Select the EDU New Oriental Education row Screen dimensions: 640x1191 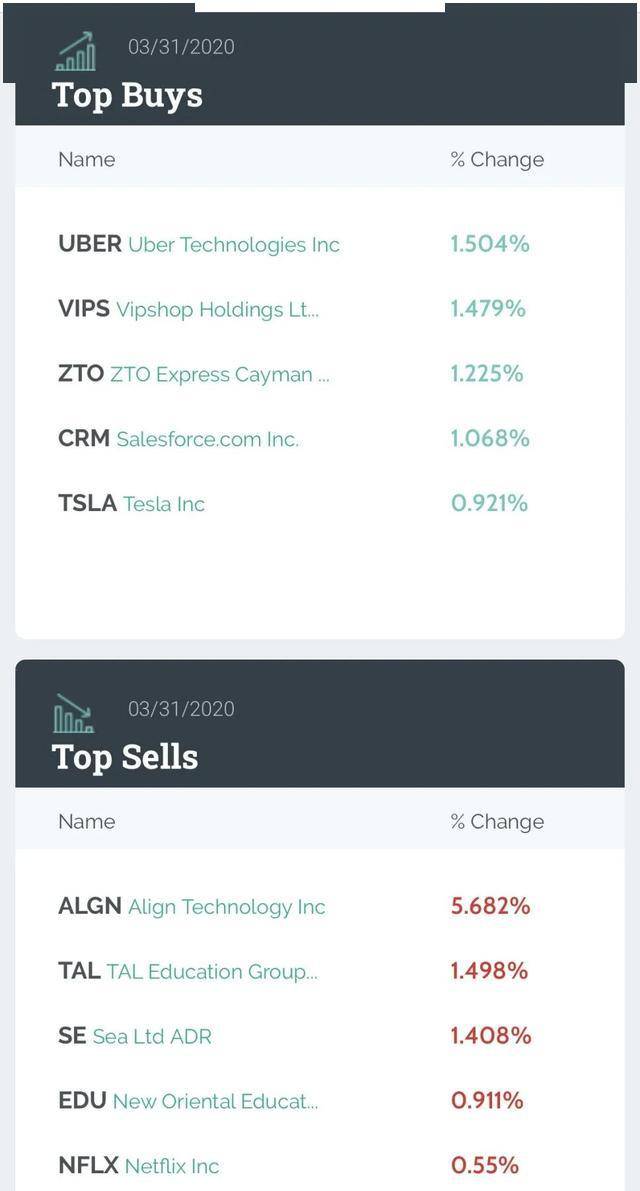tap(188, 1101)
